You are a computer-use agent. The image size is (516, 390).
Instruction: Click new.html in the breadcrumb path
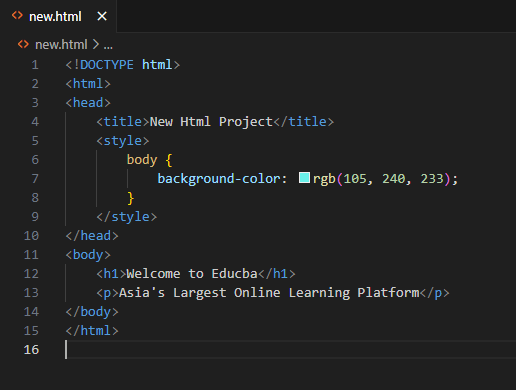coord(61,44)
